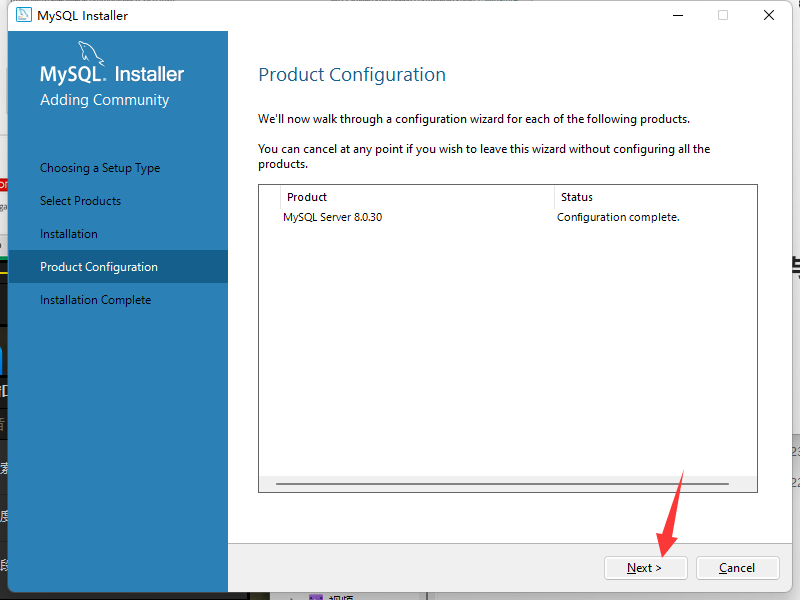Viewport: 800px width, 600px height.
Task: Minimize the MySQL Installer window
Action: click(678, 15)
